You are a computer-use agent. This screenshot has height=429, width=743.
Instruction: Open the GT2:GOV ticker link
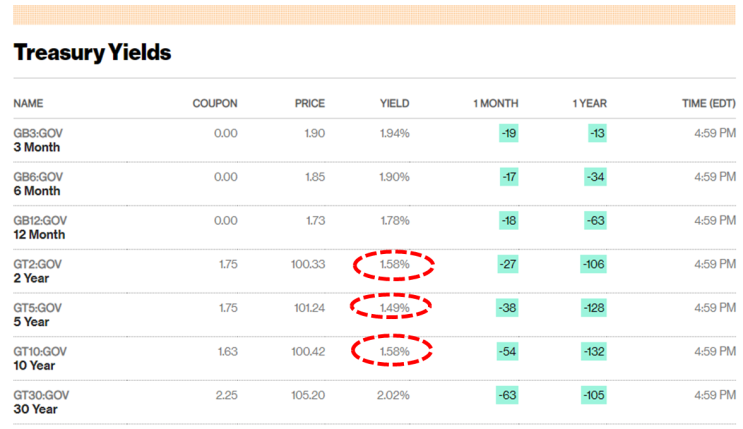37,264
